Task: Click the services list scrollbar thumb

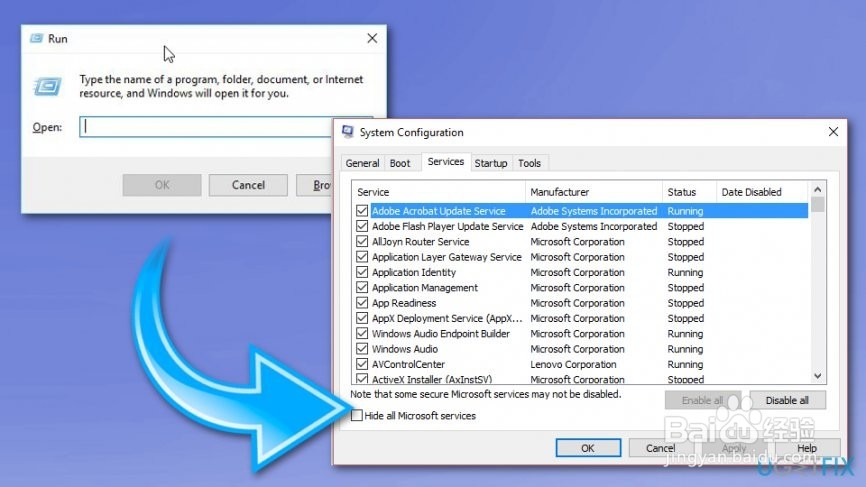Action: [x=817, y=204]
